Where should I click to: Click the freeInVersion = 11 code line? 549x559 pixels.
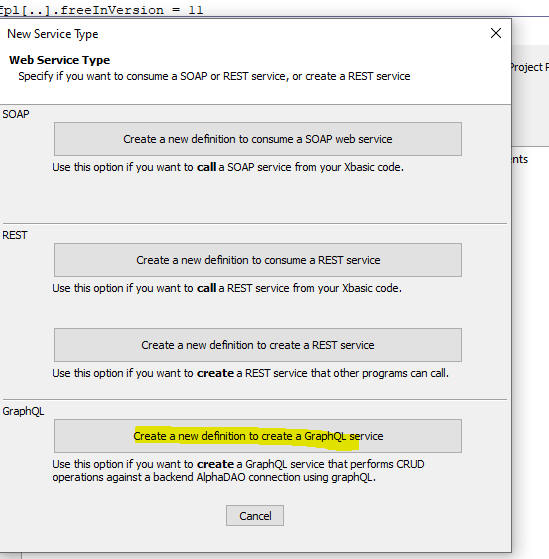102,10
